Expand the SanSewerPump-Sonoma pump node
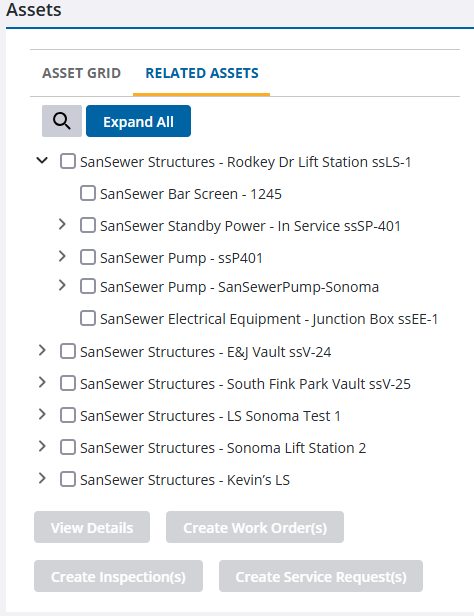This screenshot has width=474, height=616. coord(62,285)
